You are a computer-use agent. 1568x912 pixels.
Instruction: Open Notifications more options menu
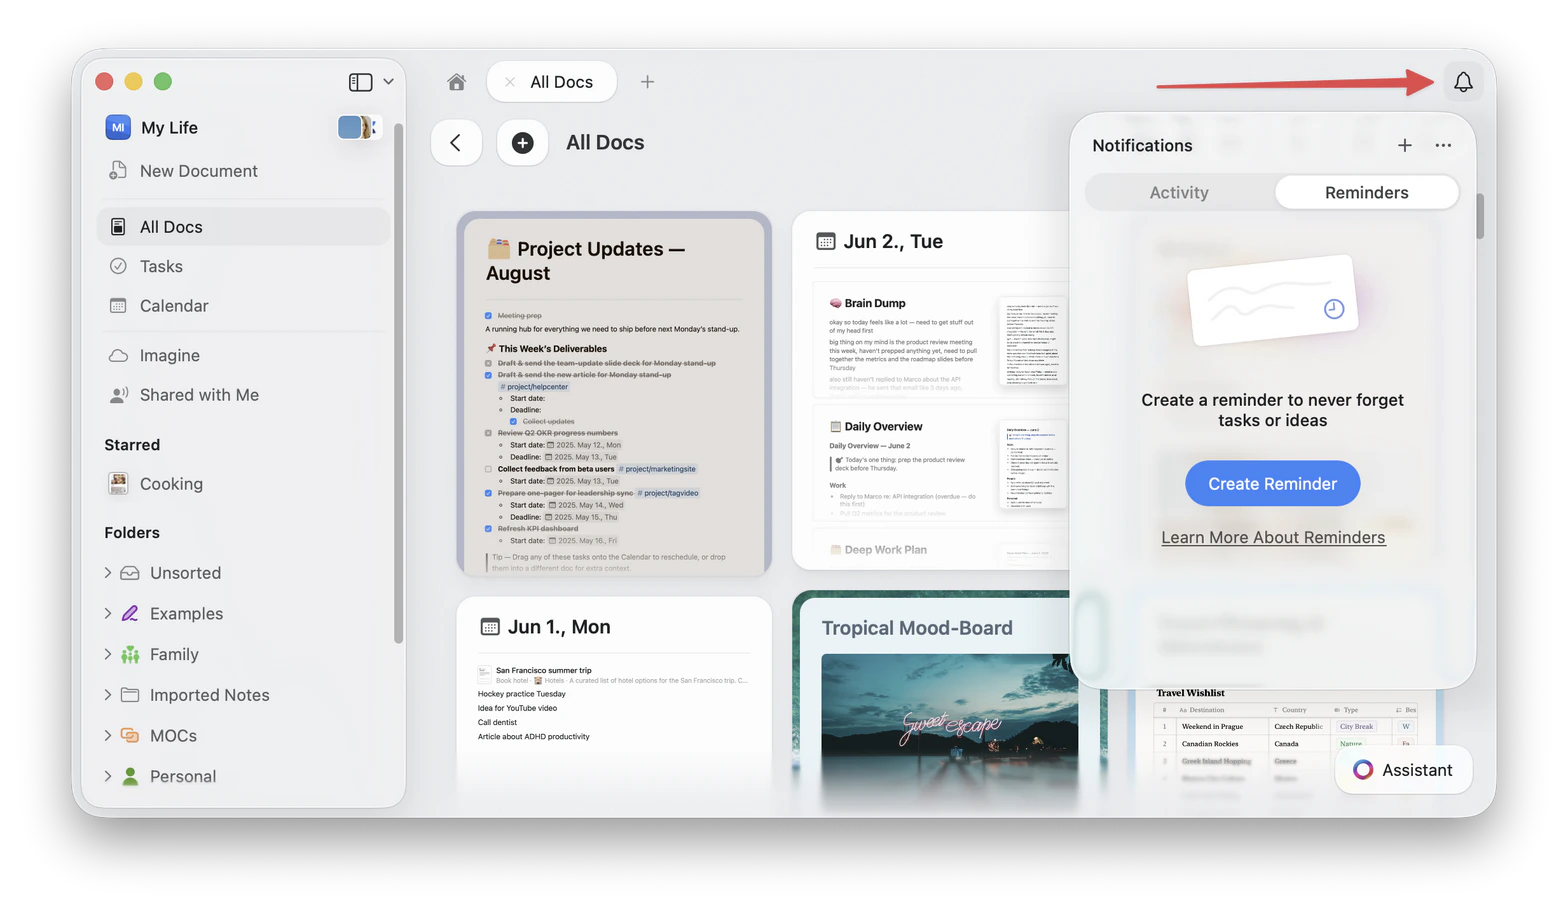click(1443, 146)
